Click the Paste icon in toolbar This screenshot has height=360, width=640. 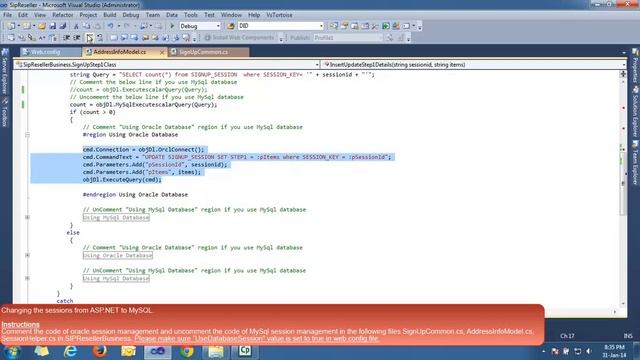tap(98, 26)
